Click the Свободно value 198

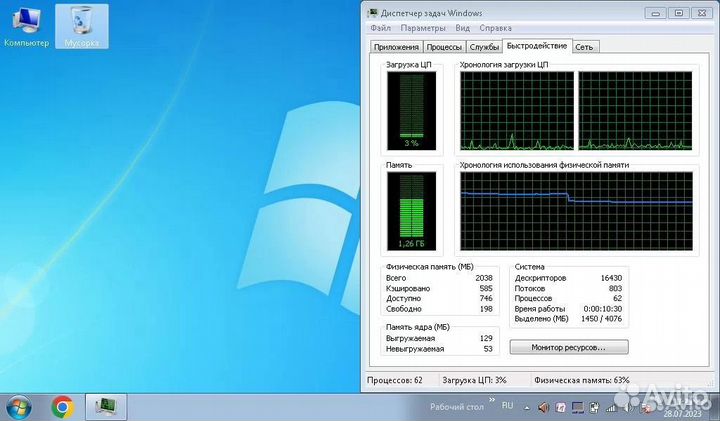click(486, 309)
